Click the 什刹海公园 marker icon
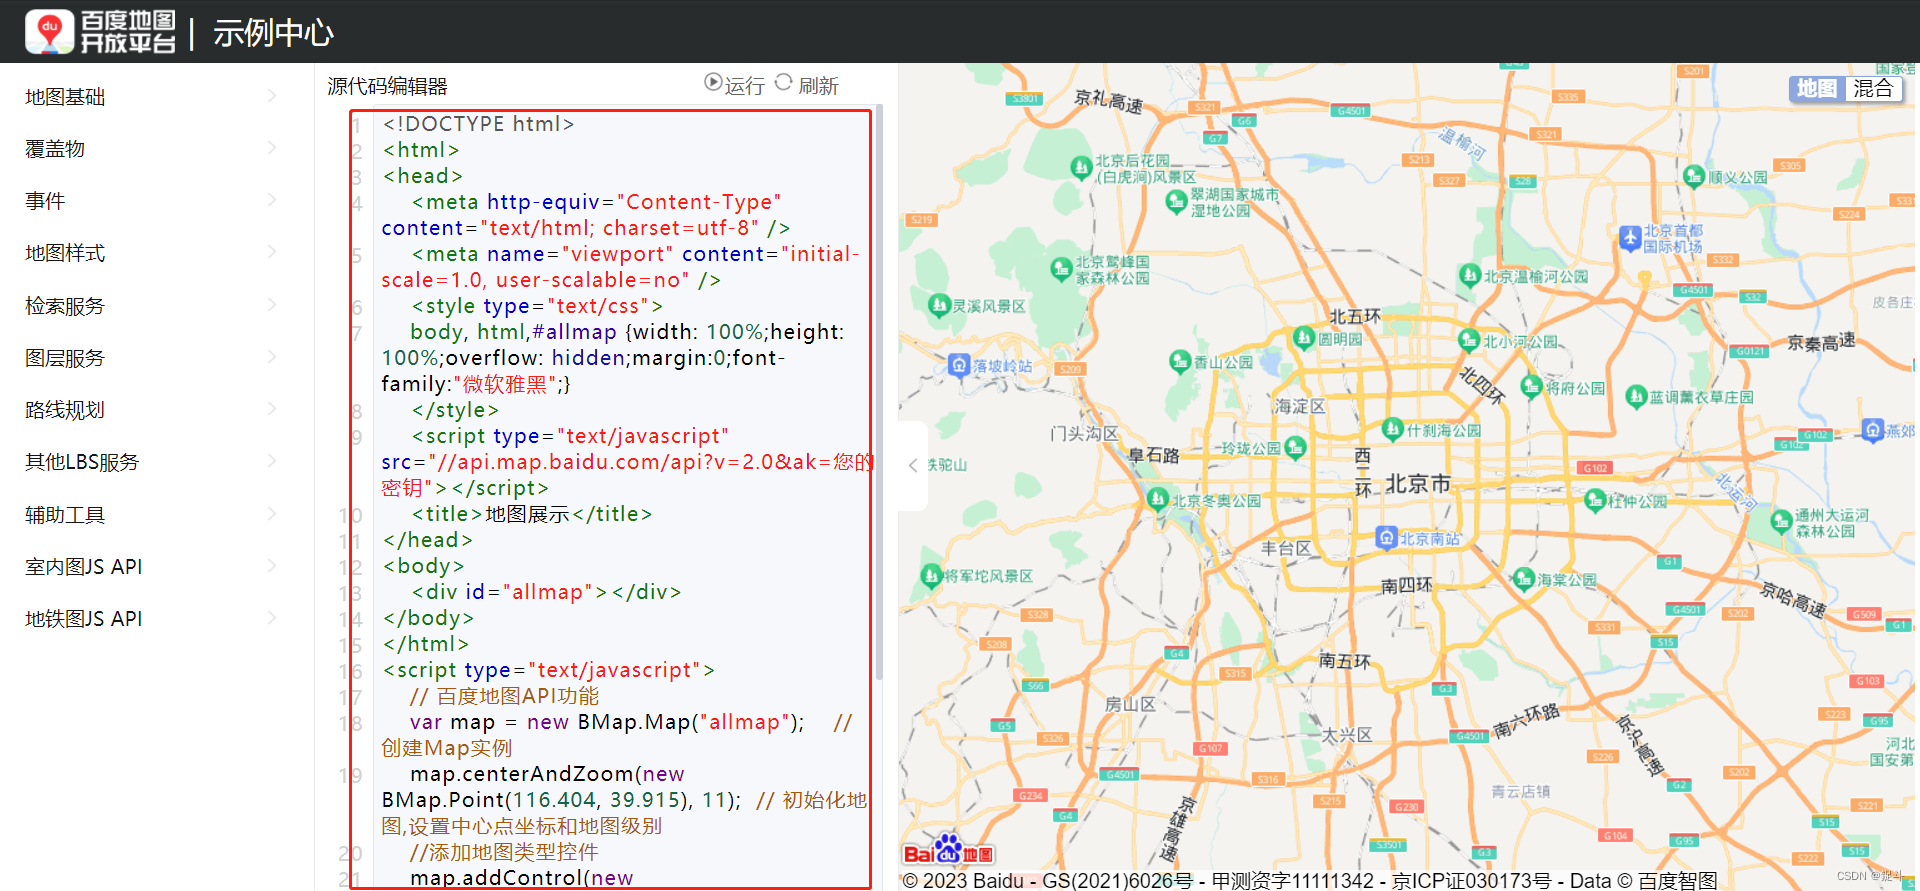The image size is (1920, 891). tap(1393, 430)
